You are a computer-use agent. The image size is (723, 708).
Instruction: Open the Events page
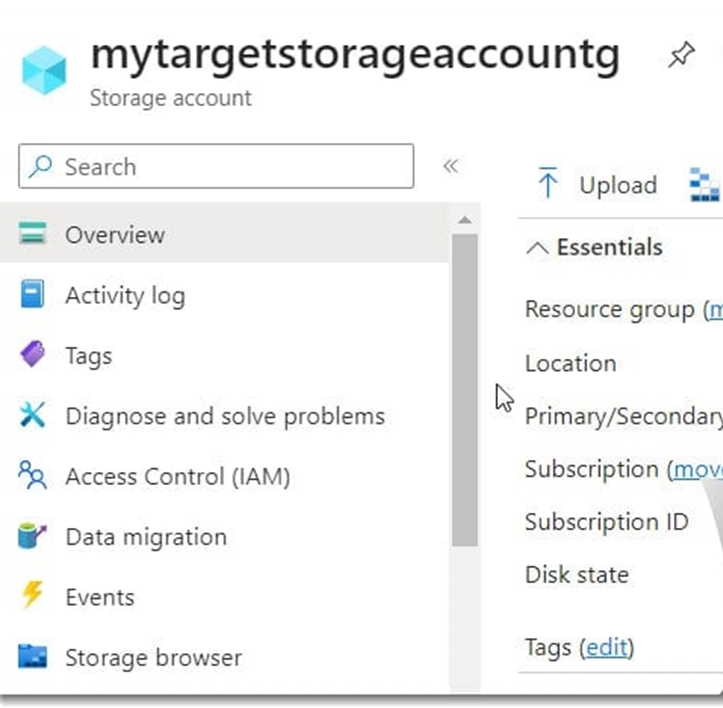[224, 596]
